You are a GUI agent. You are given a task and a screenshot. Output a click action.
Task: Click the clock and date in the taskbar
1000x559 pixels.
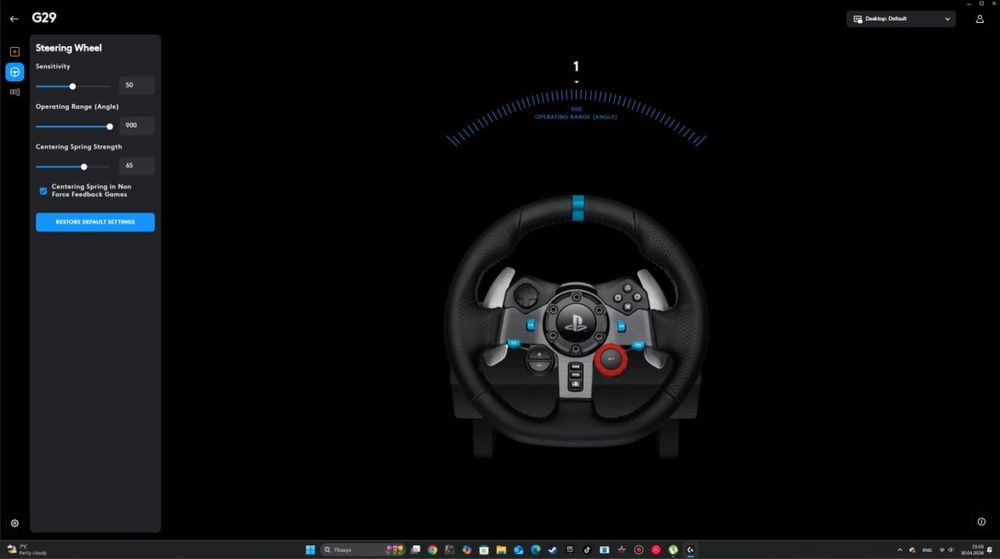click(x=972, y=549)
